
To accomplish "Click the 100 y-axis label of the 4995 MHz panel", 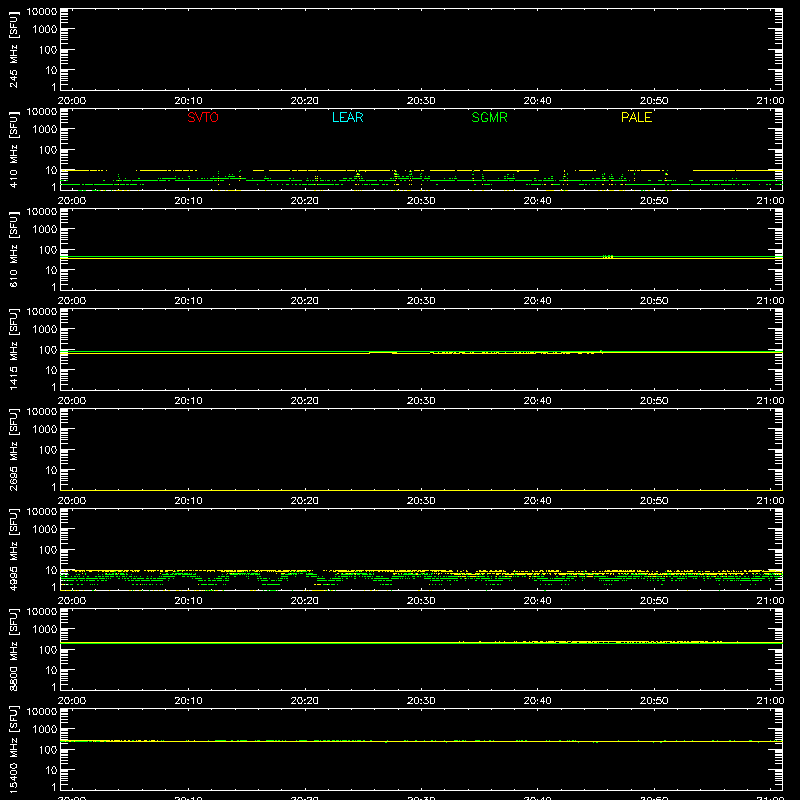I will click(48, 550).
